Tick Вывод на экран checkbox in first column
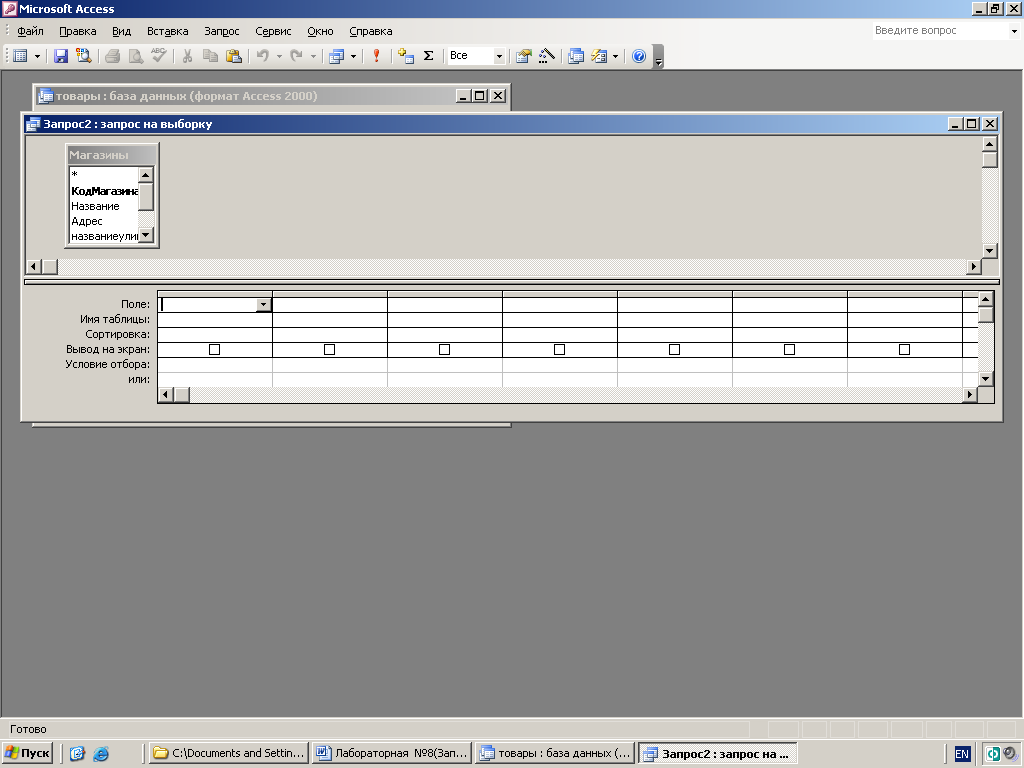 click(x=214, y=350)
